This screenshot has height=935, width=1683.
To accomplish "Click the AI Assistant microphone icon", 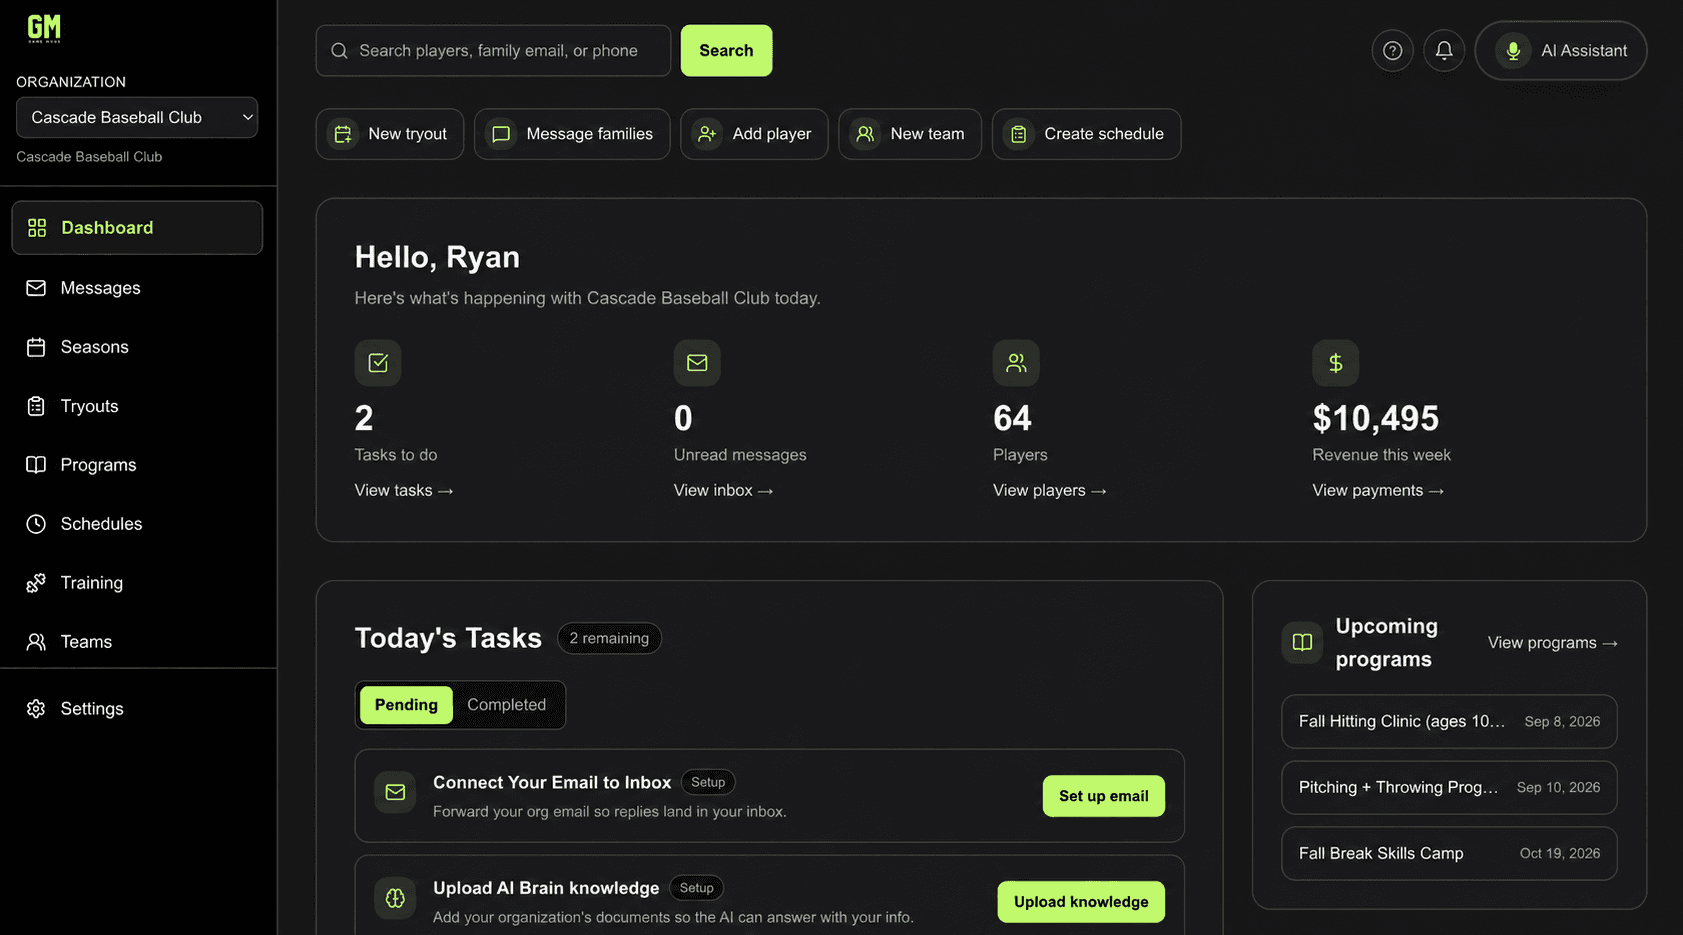I will [1513, 51].
